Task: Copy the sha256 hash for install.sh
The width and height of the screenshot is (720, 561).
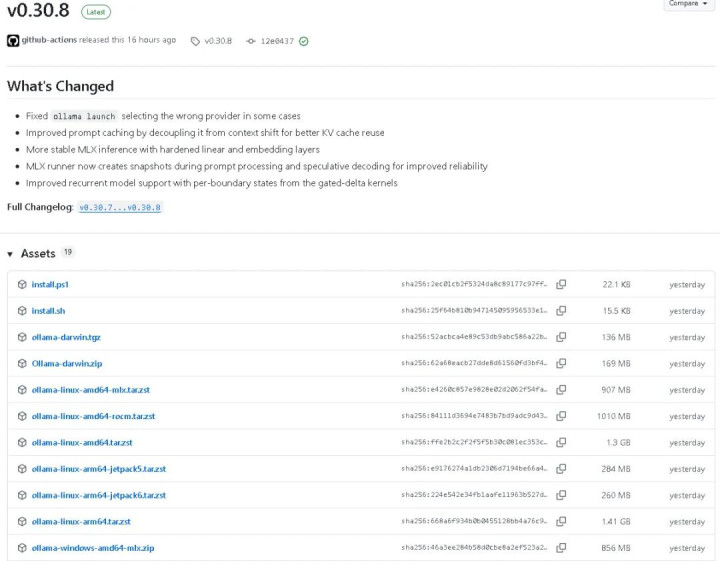Action: [x=561, y=311]
